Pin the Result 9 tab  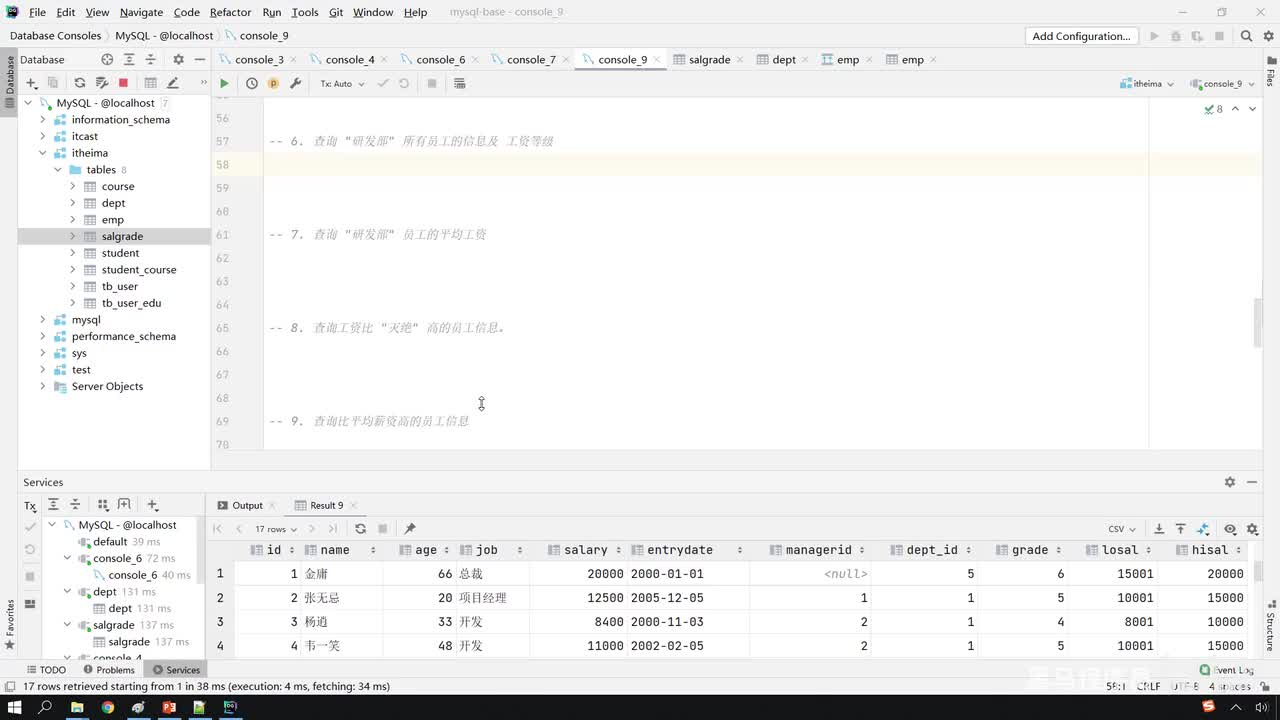409,529
